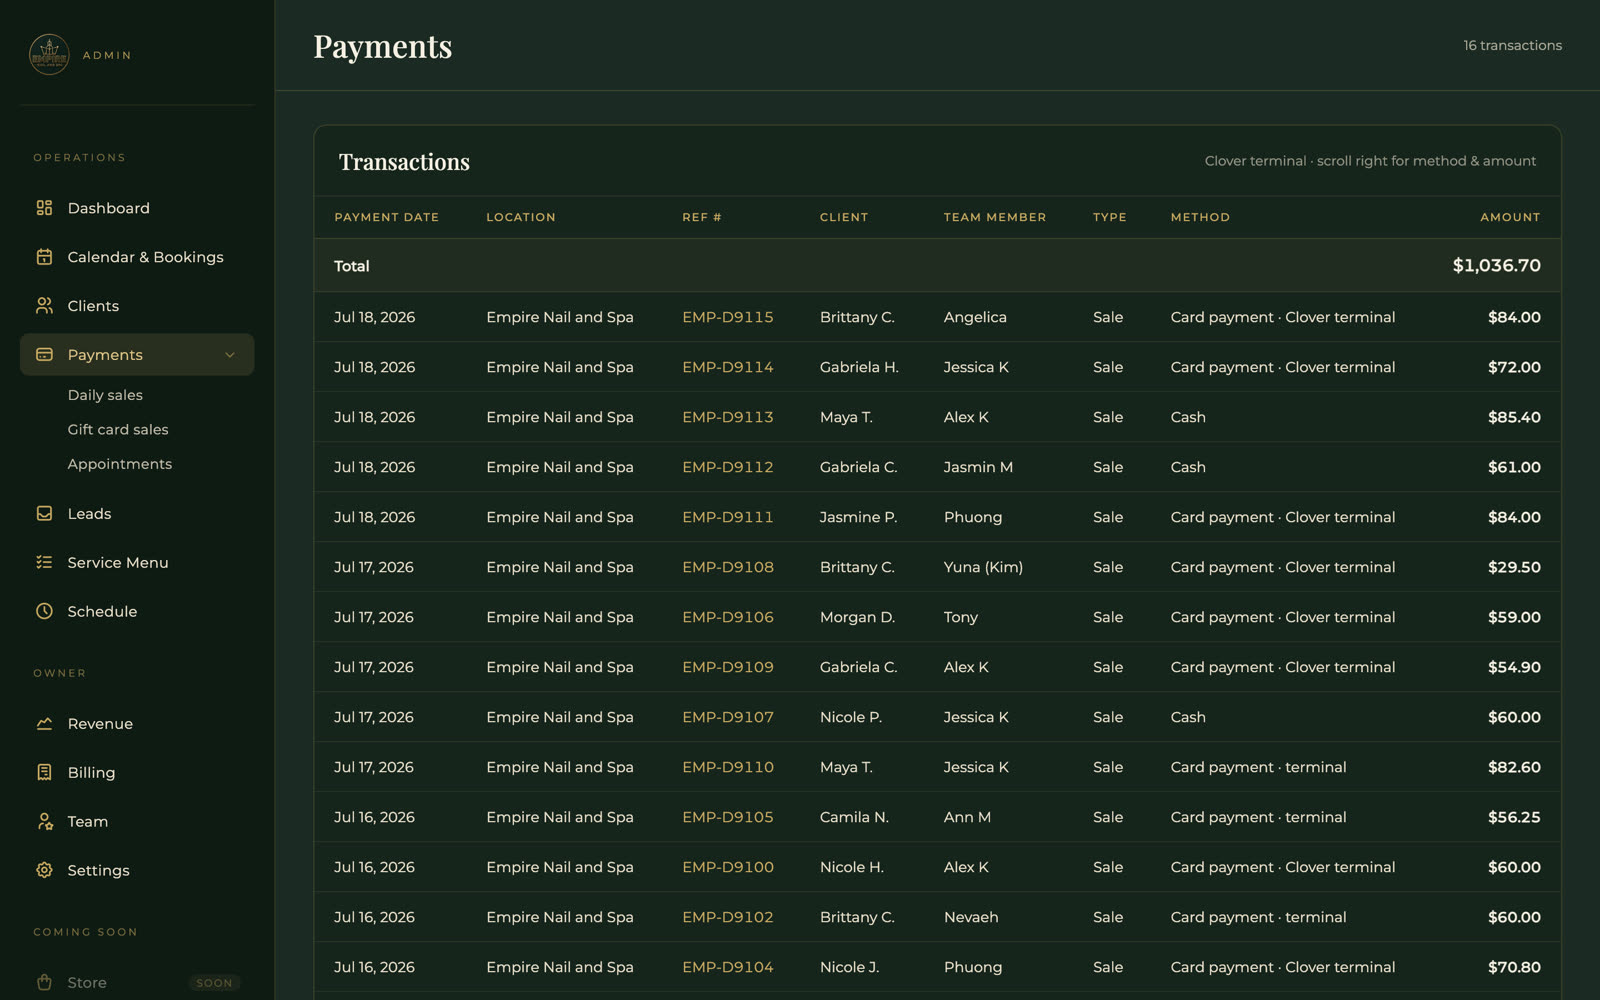Click the Method column header

(x=1200, y=217)
